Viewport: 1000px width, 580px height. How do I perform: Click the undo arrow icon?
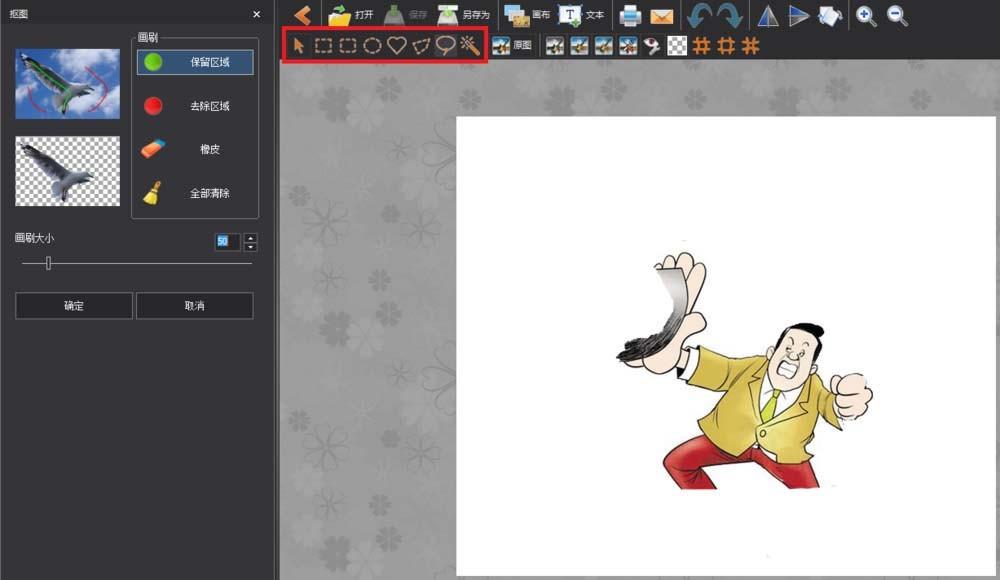700,16
